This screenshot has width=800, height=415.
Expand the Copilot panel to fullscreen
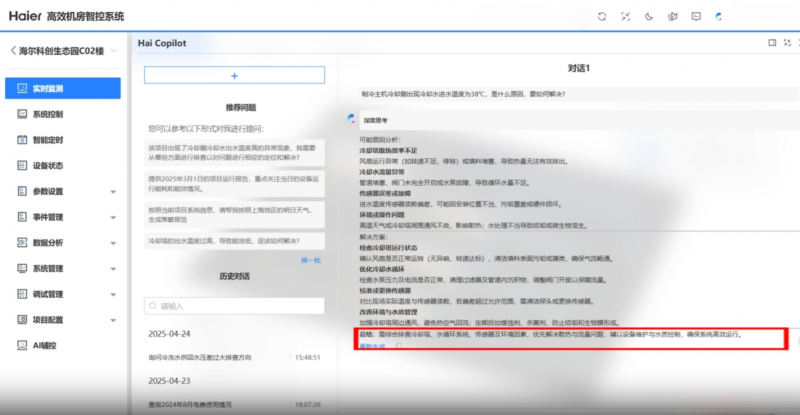click(x=787, y=43)
